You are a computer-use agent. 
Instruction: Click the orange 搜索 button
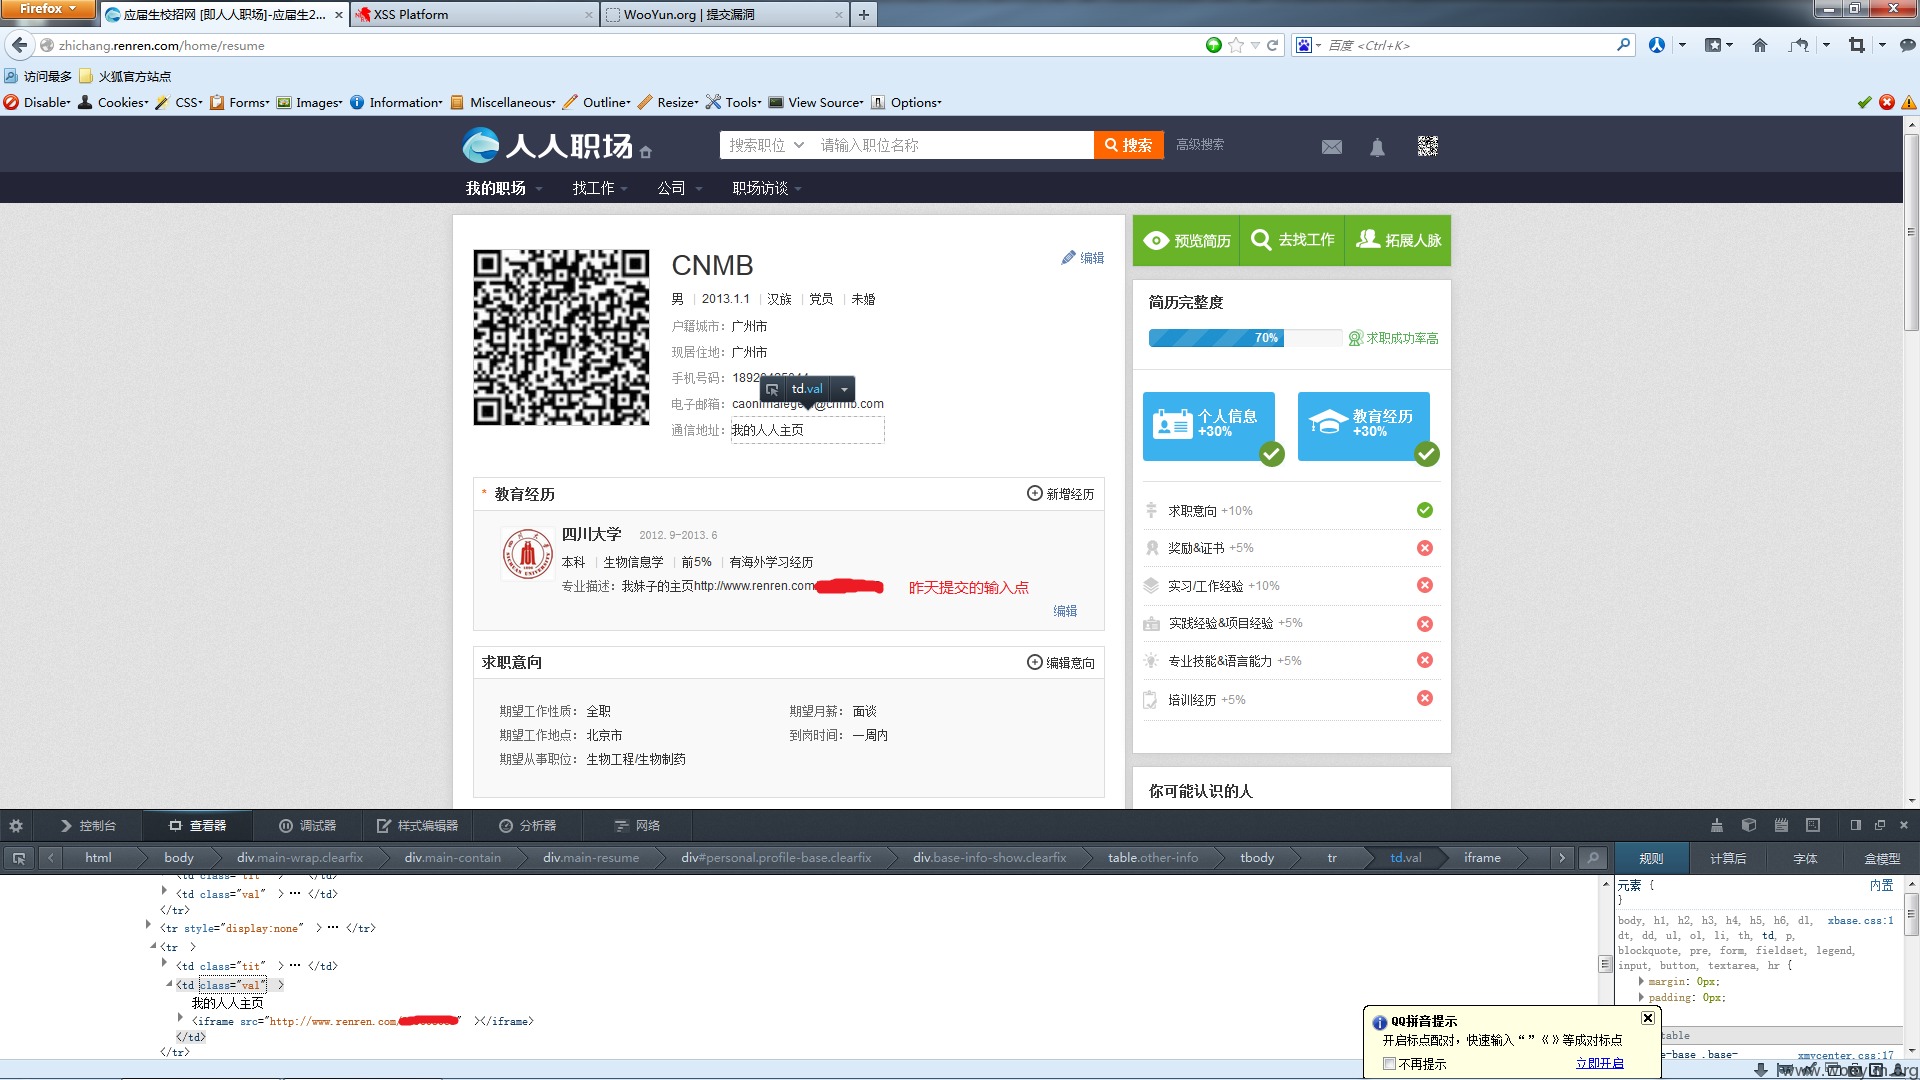[x=1128, y=145]
